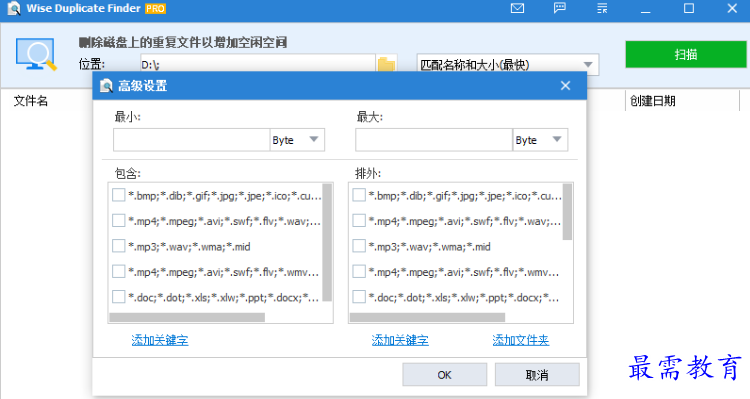Click the 位置 path field showing D:\

point(257,64)
